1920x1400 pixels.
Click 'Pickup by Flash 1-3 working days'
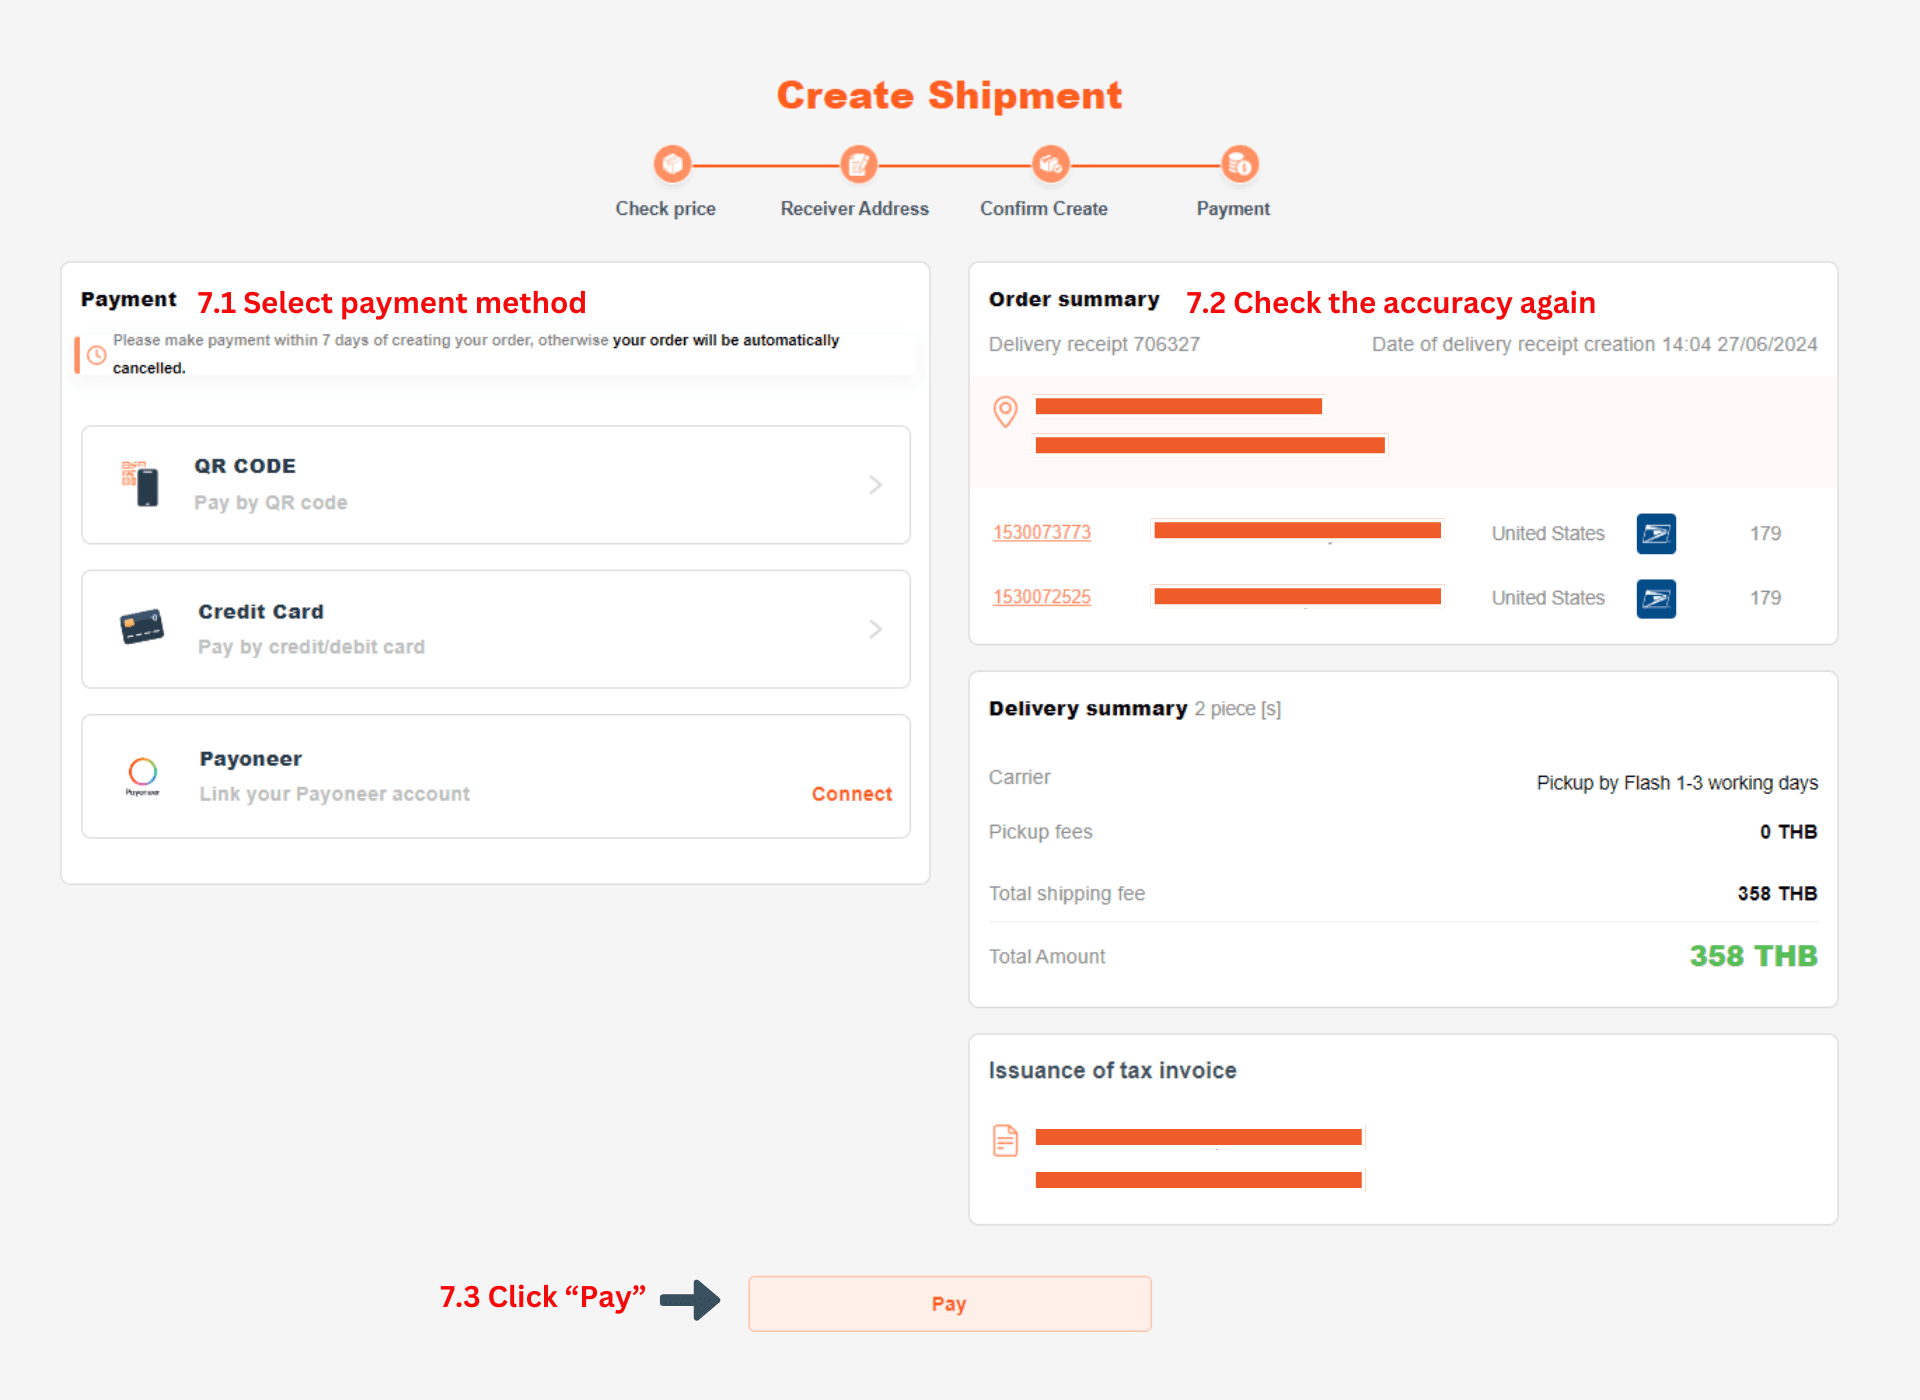click(x=1677, y=783)
